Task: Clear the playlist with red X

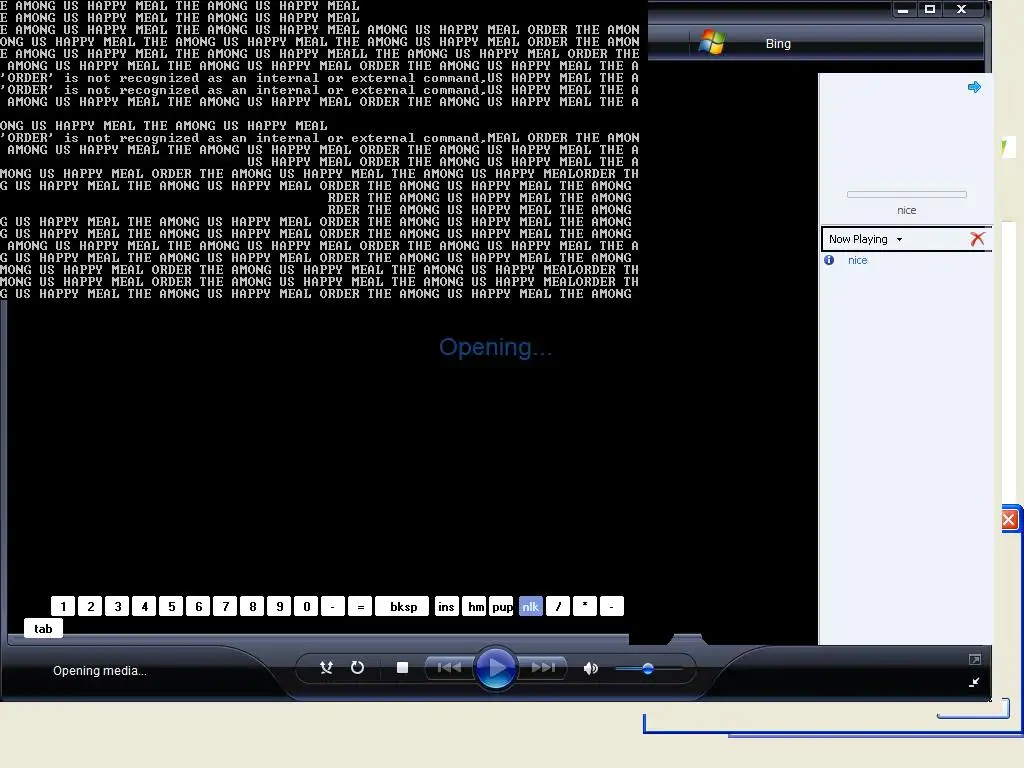Action: (977, 239)
